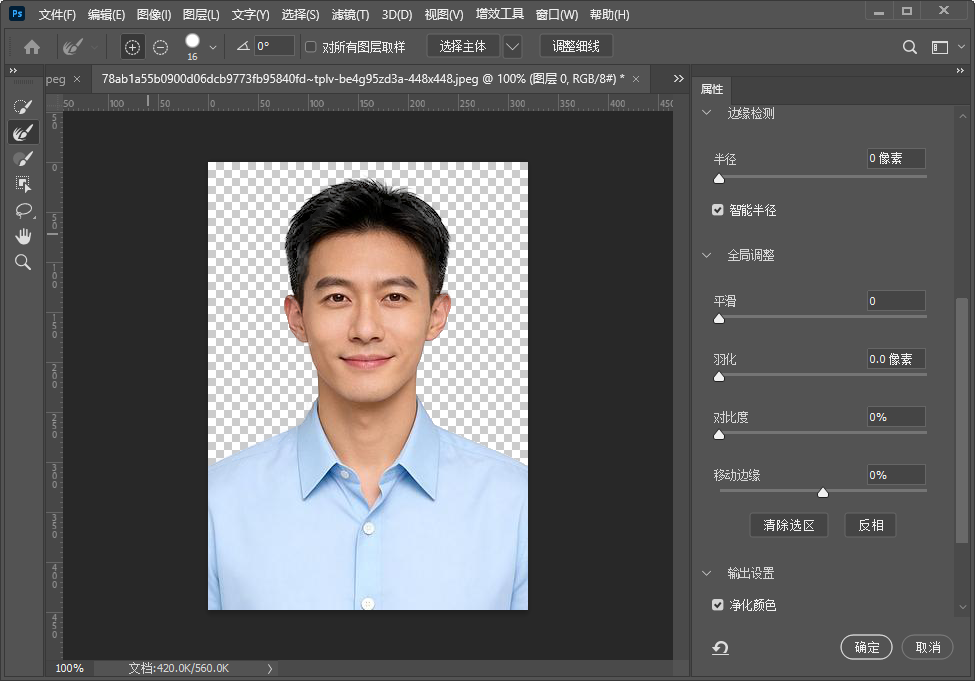Click the 移动边缘 slider handle
The width and height of the screenshot is (975, 681).
point(823,493)
